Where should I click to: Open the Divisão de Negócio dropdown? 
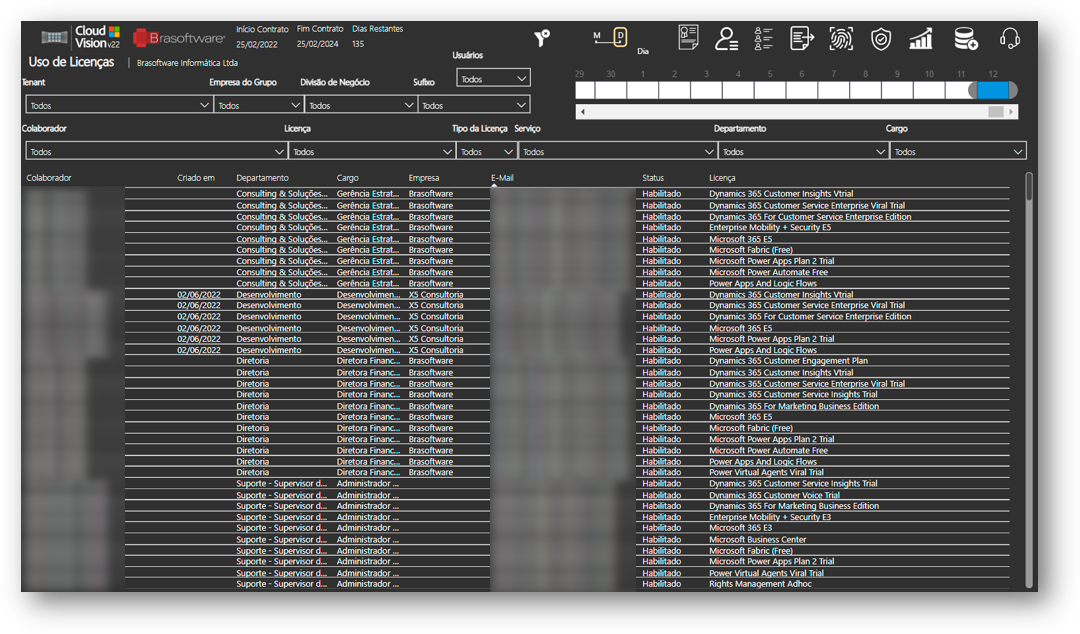(361, 105)
